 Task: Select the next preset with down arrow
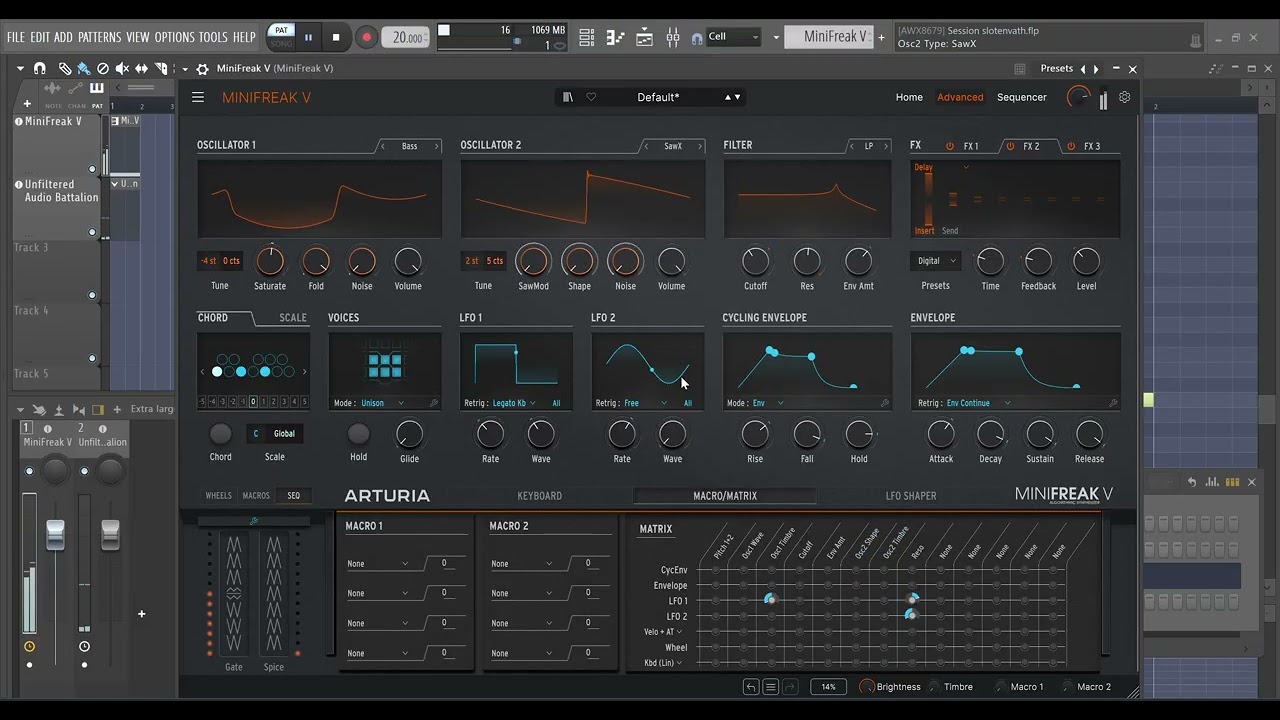[738, 97]
